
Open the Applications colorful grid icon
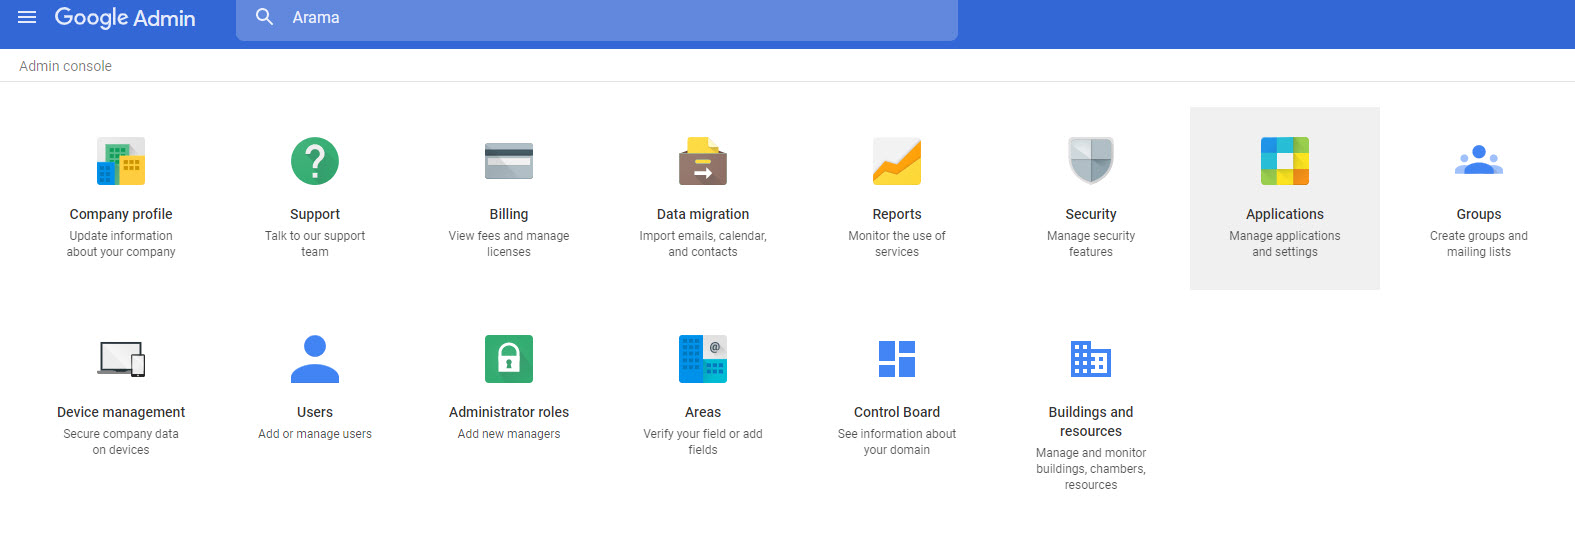point(1285,161)
